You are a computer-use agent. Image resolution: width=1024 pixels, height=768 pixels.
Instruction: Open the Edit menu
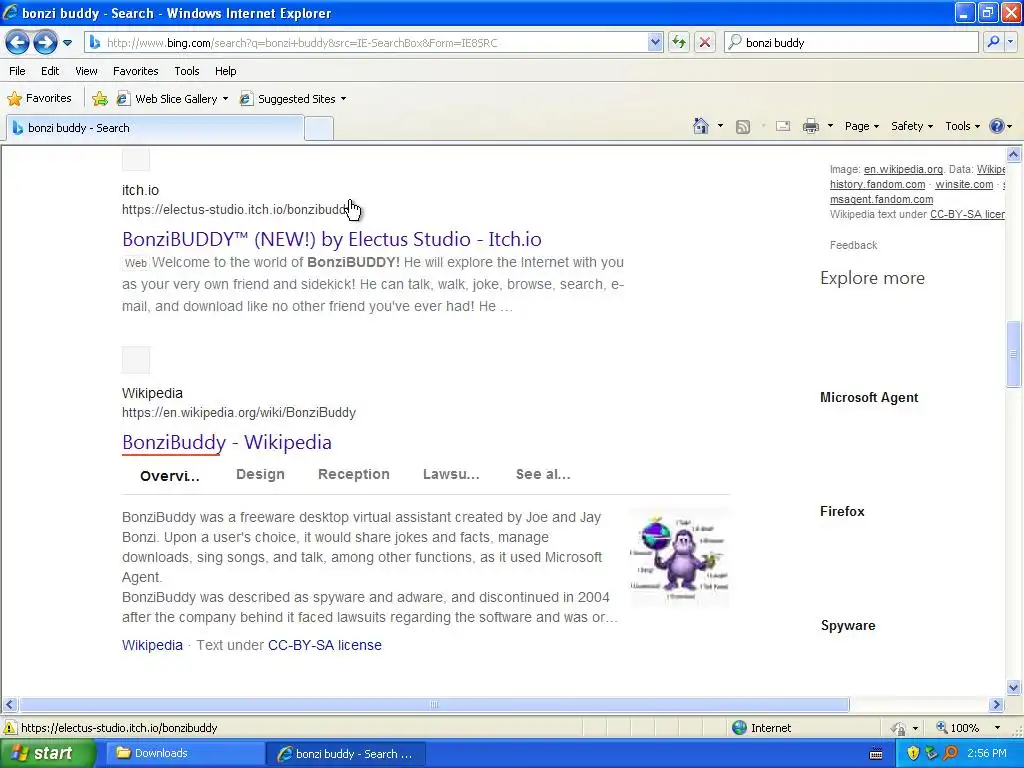coord(50,71)
